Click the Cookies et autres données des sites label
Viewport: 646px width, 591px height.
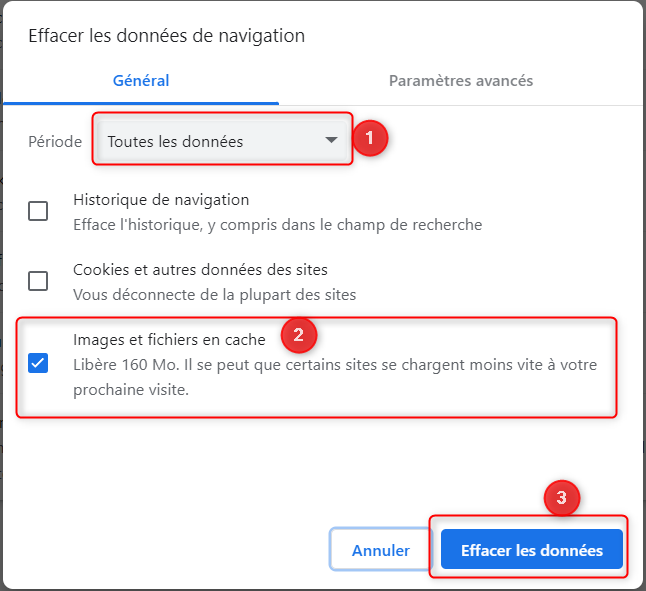(x=200, y=270)
